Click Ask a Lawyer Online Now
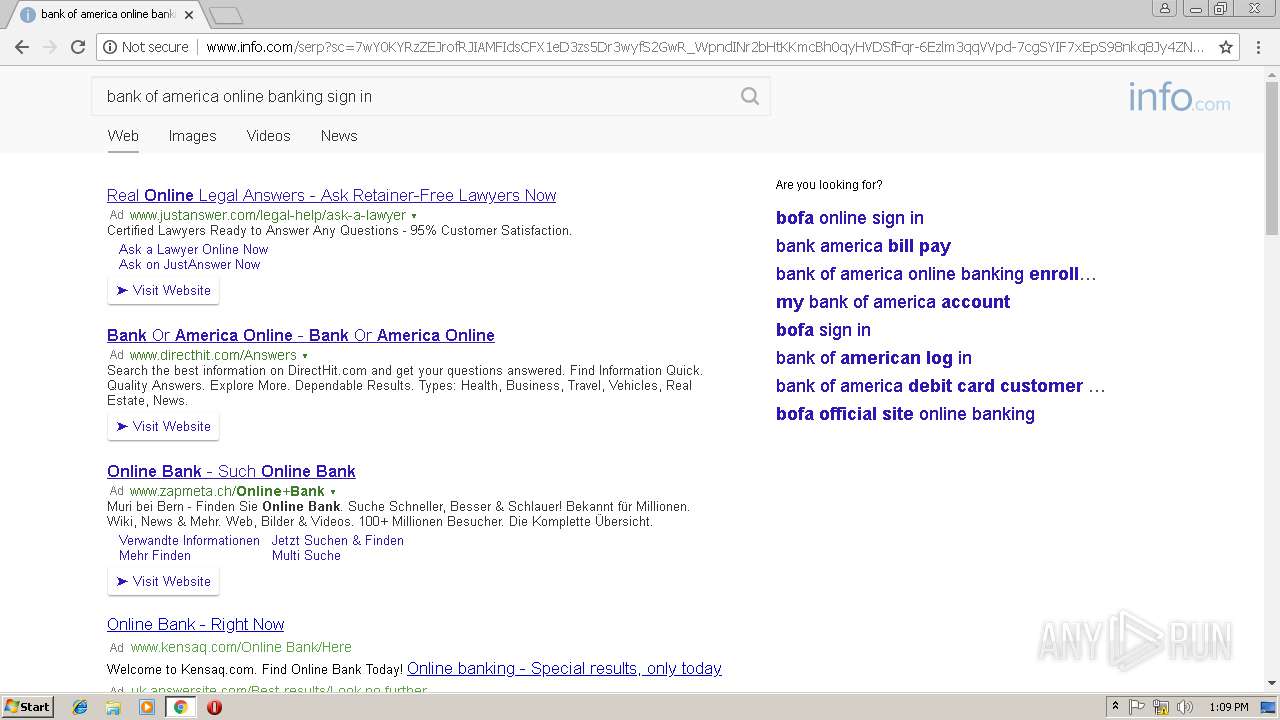The width and height of the screenshot is (1280, 720). [x=193, y=249]
